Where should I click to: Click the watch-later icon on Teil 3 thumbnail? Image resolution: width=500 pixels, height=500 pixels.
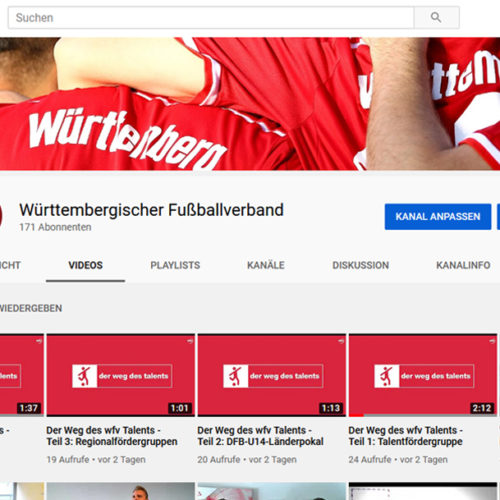(x=190, y=341)
